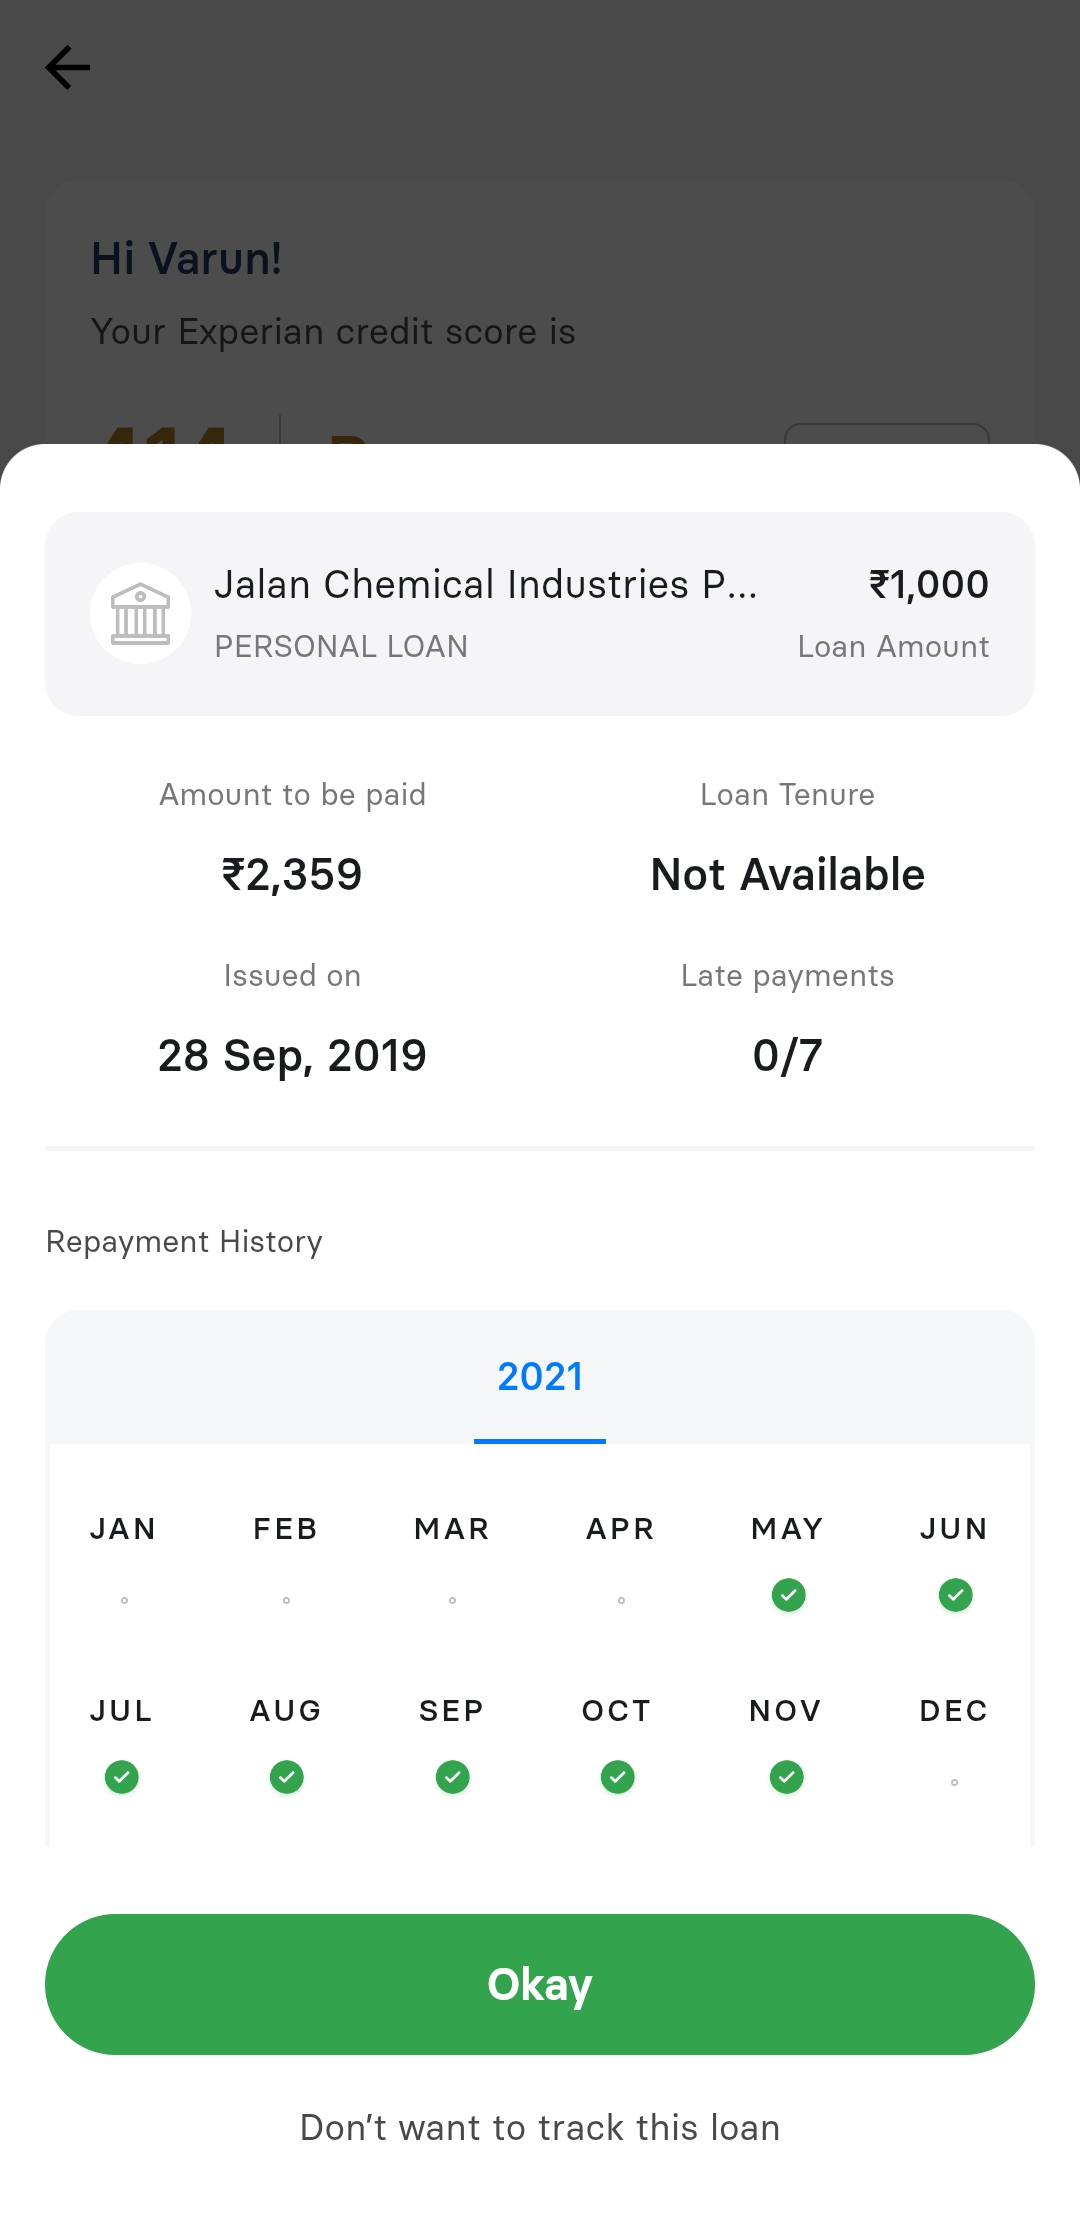Tap Don't want to track this loan
The image size is (1080, 2221).
(540, 2128)
